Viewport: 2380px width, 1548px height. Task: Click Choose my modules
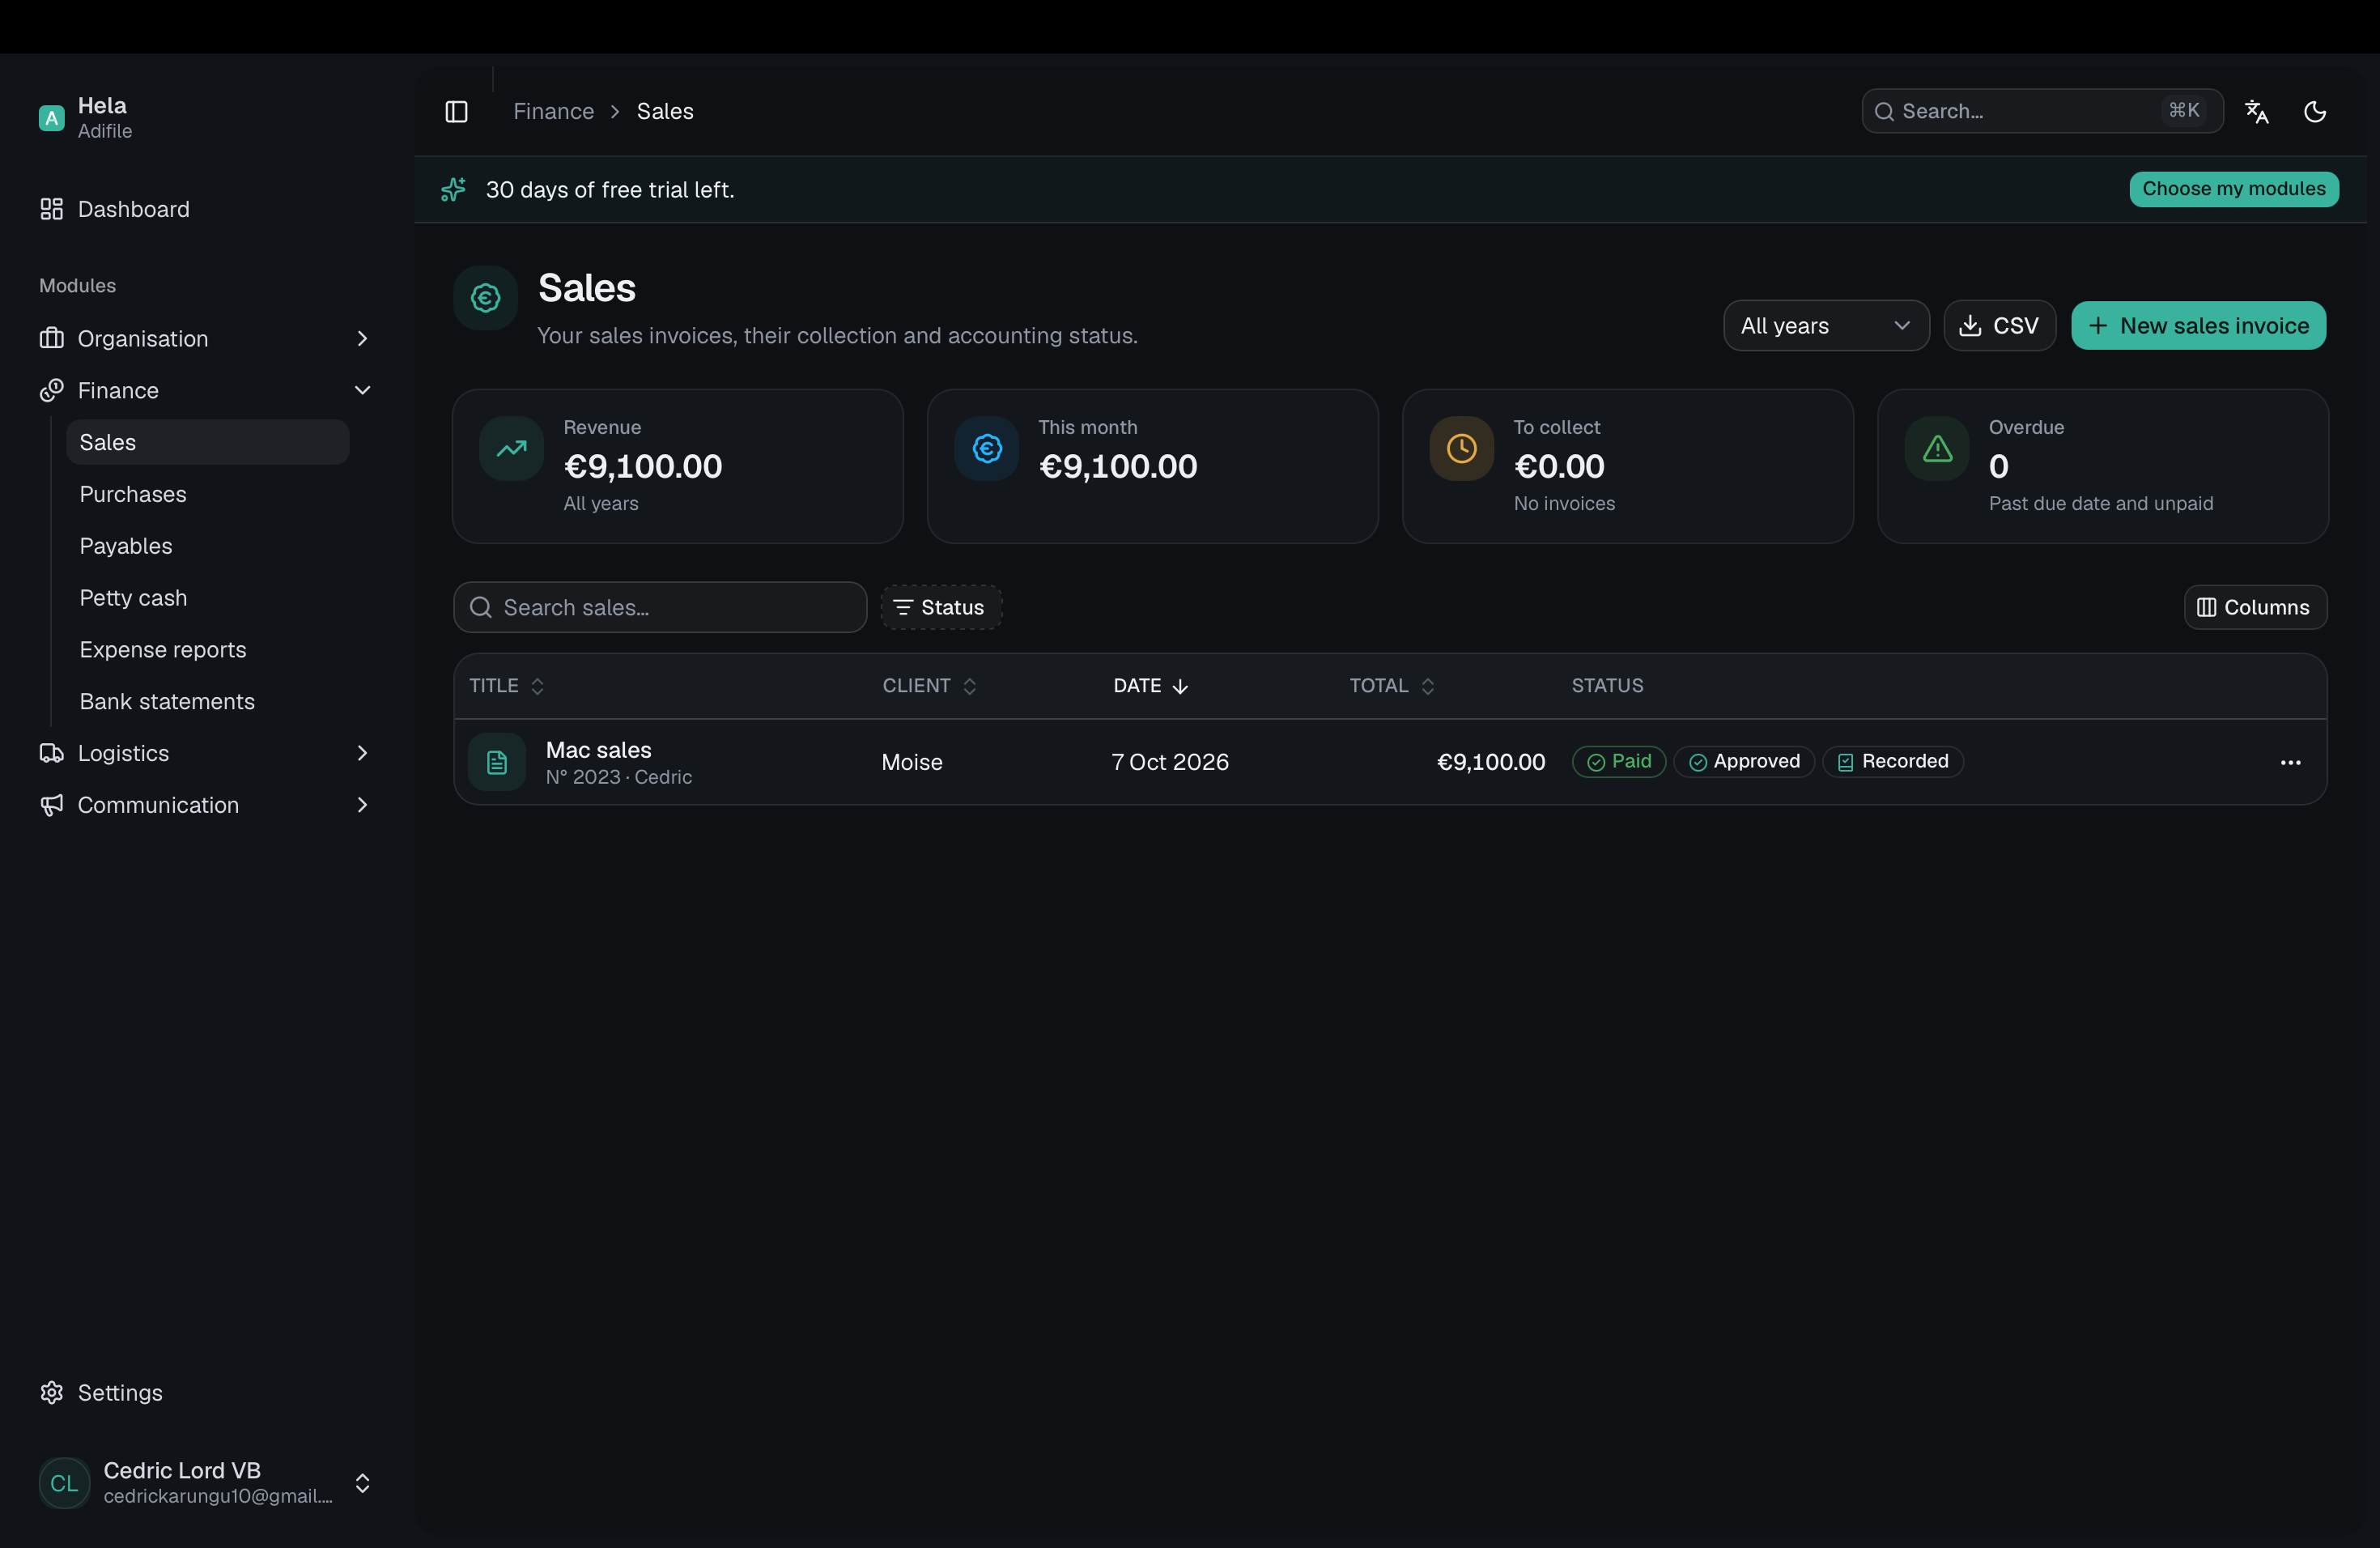(2233, 189)
